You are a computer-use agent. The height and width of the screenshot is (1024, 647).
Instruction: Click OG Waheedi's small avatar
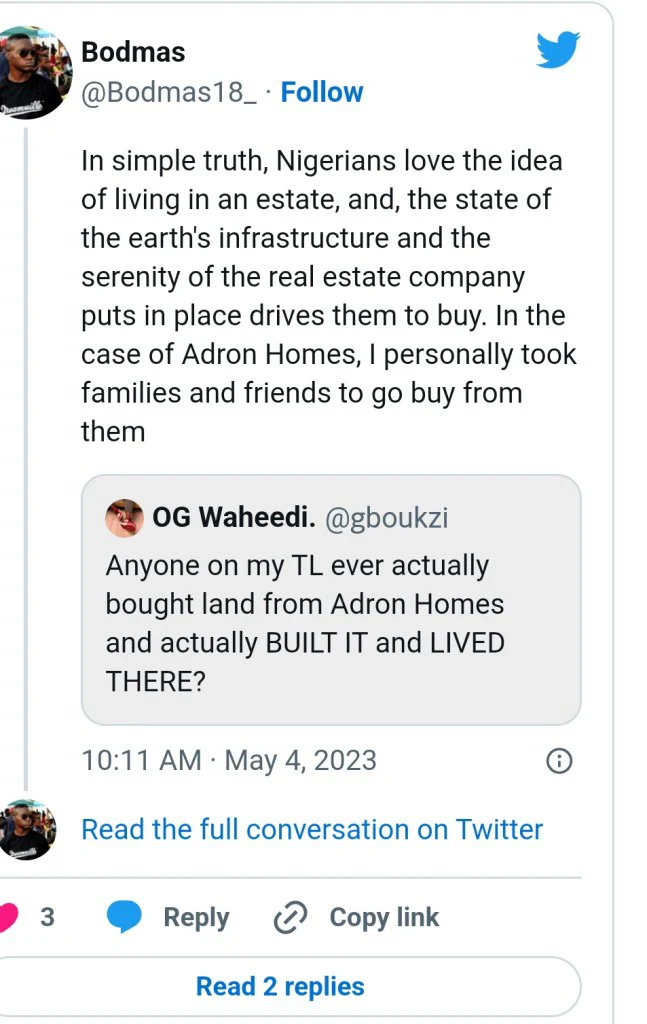(x=125, y=517)
